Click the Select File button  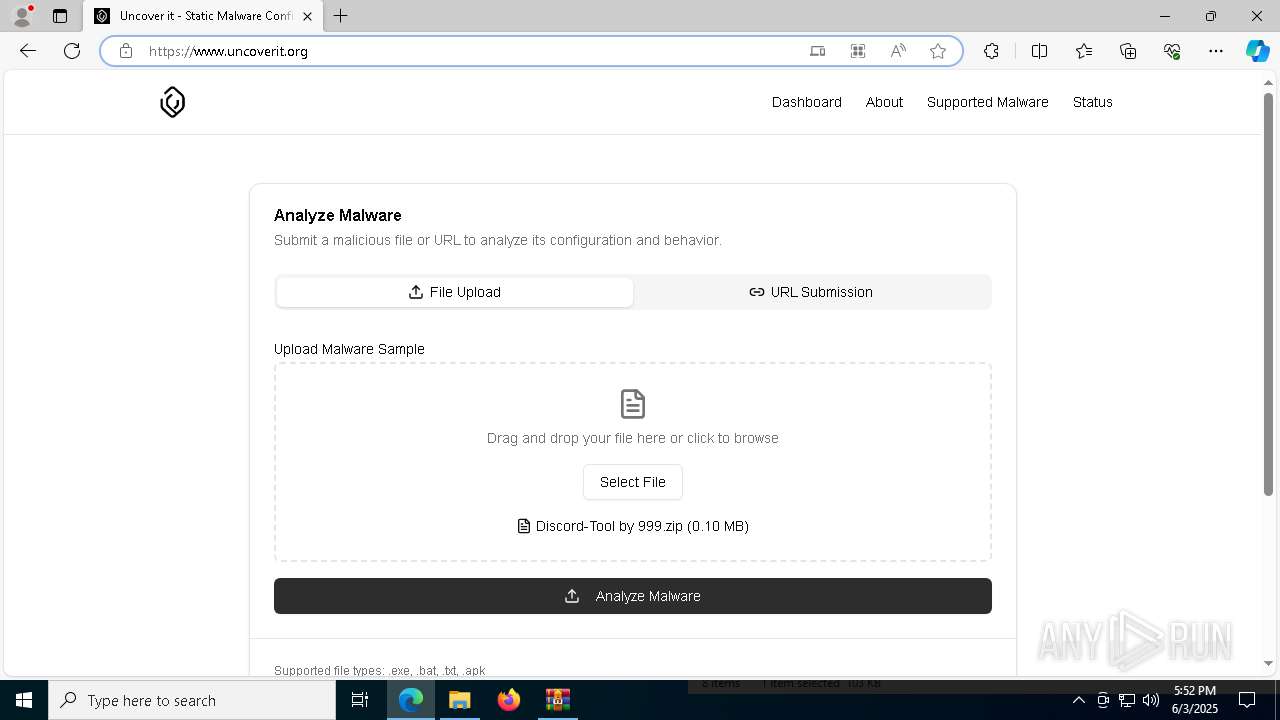coord(633,482)
